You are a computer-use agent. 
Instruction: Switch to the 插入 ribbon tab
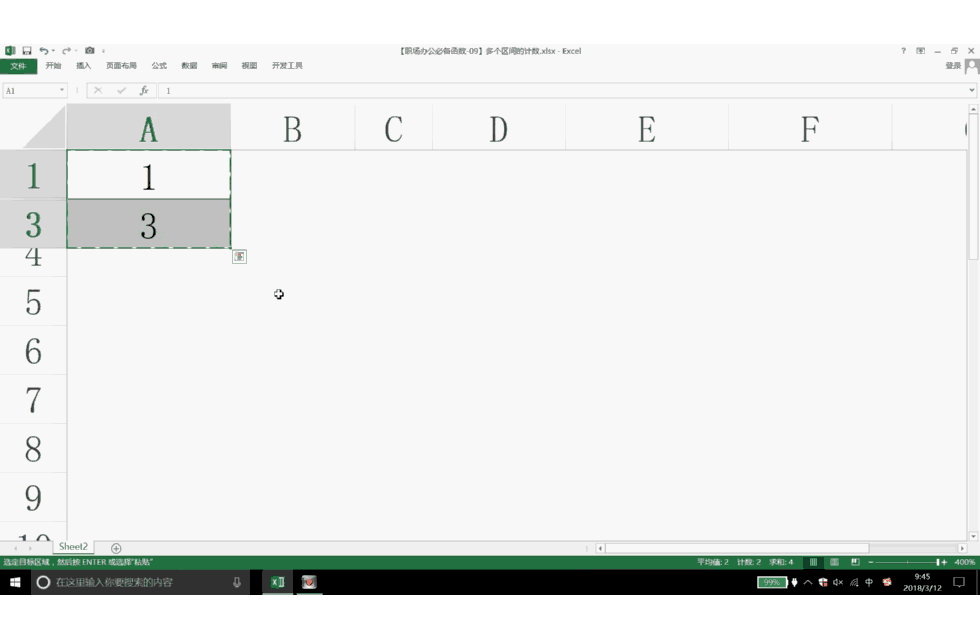click(83, 66)
